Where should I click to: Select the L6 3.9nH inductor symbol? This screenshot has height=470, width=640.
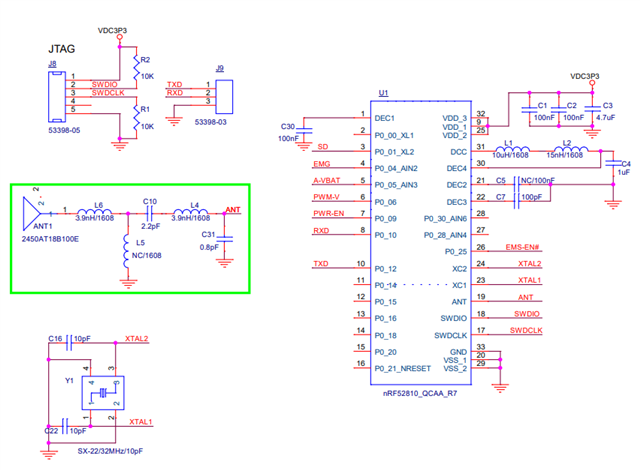[x=95, y=211]
